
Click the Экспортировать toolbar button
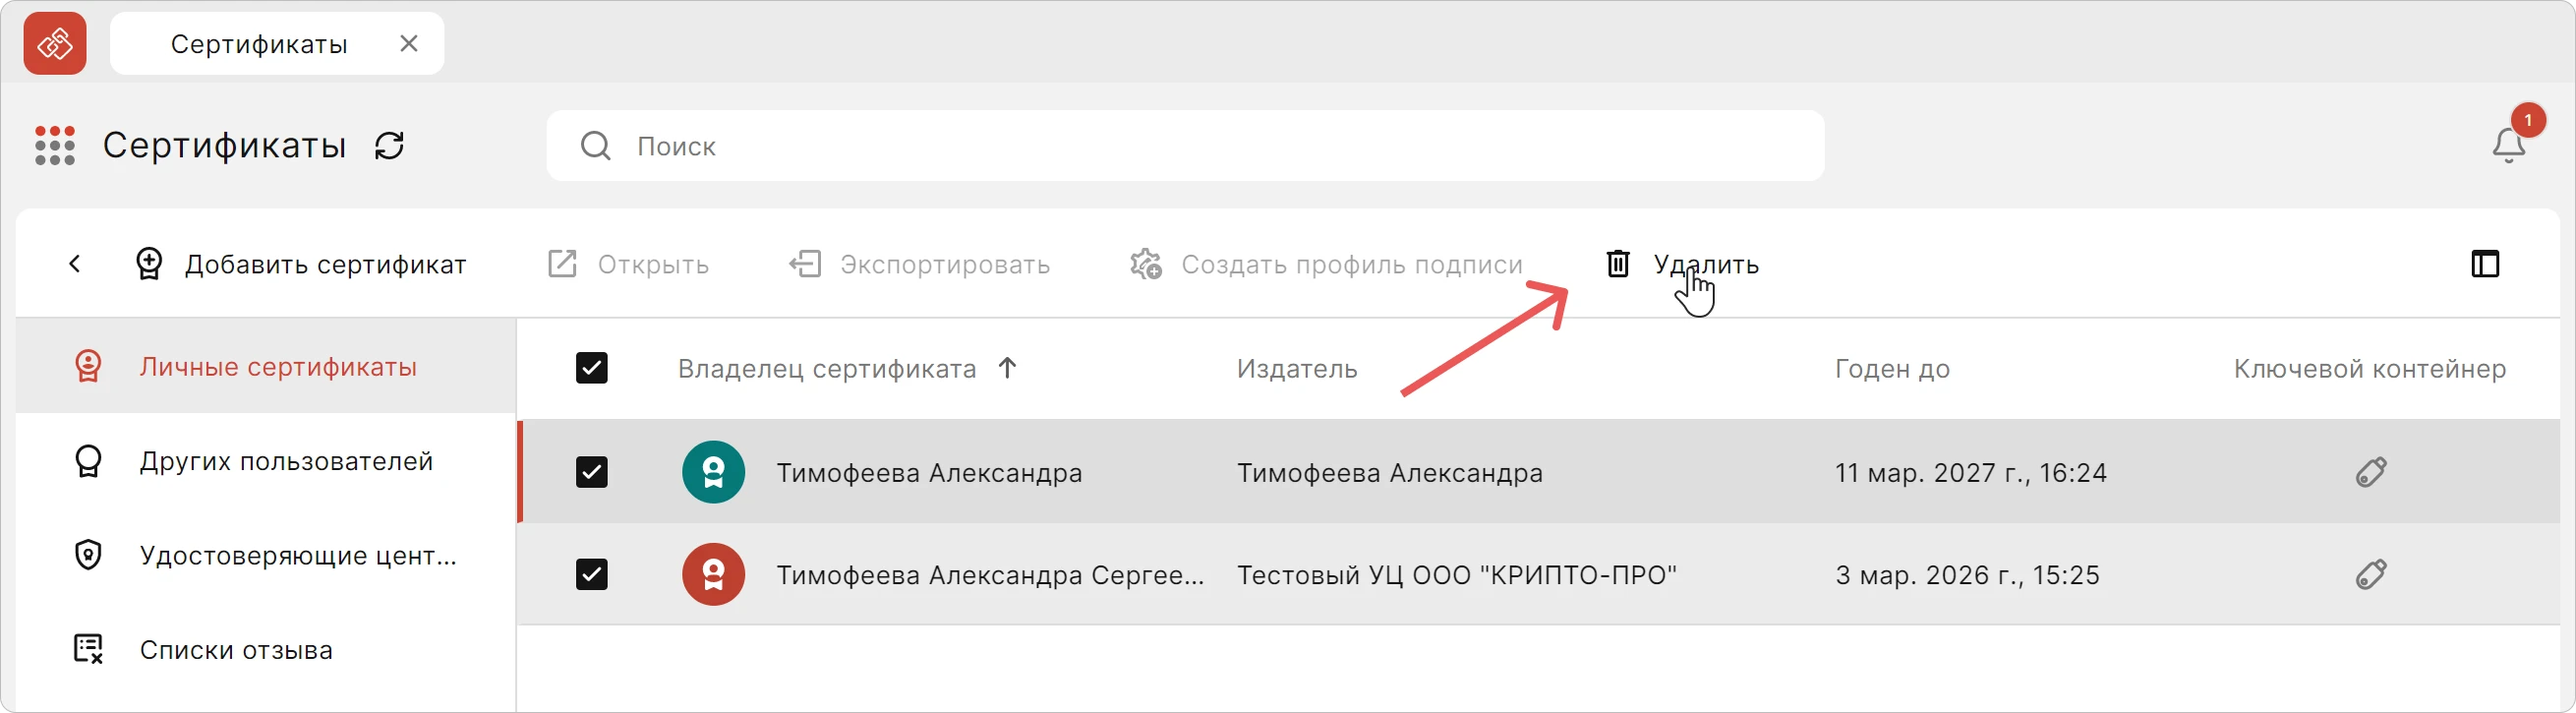click(x=919, y=264)
